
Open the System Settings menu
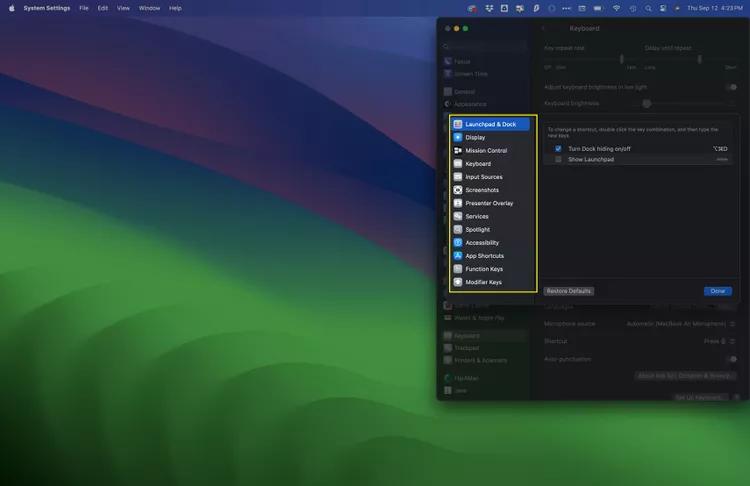47,8
